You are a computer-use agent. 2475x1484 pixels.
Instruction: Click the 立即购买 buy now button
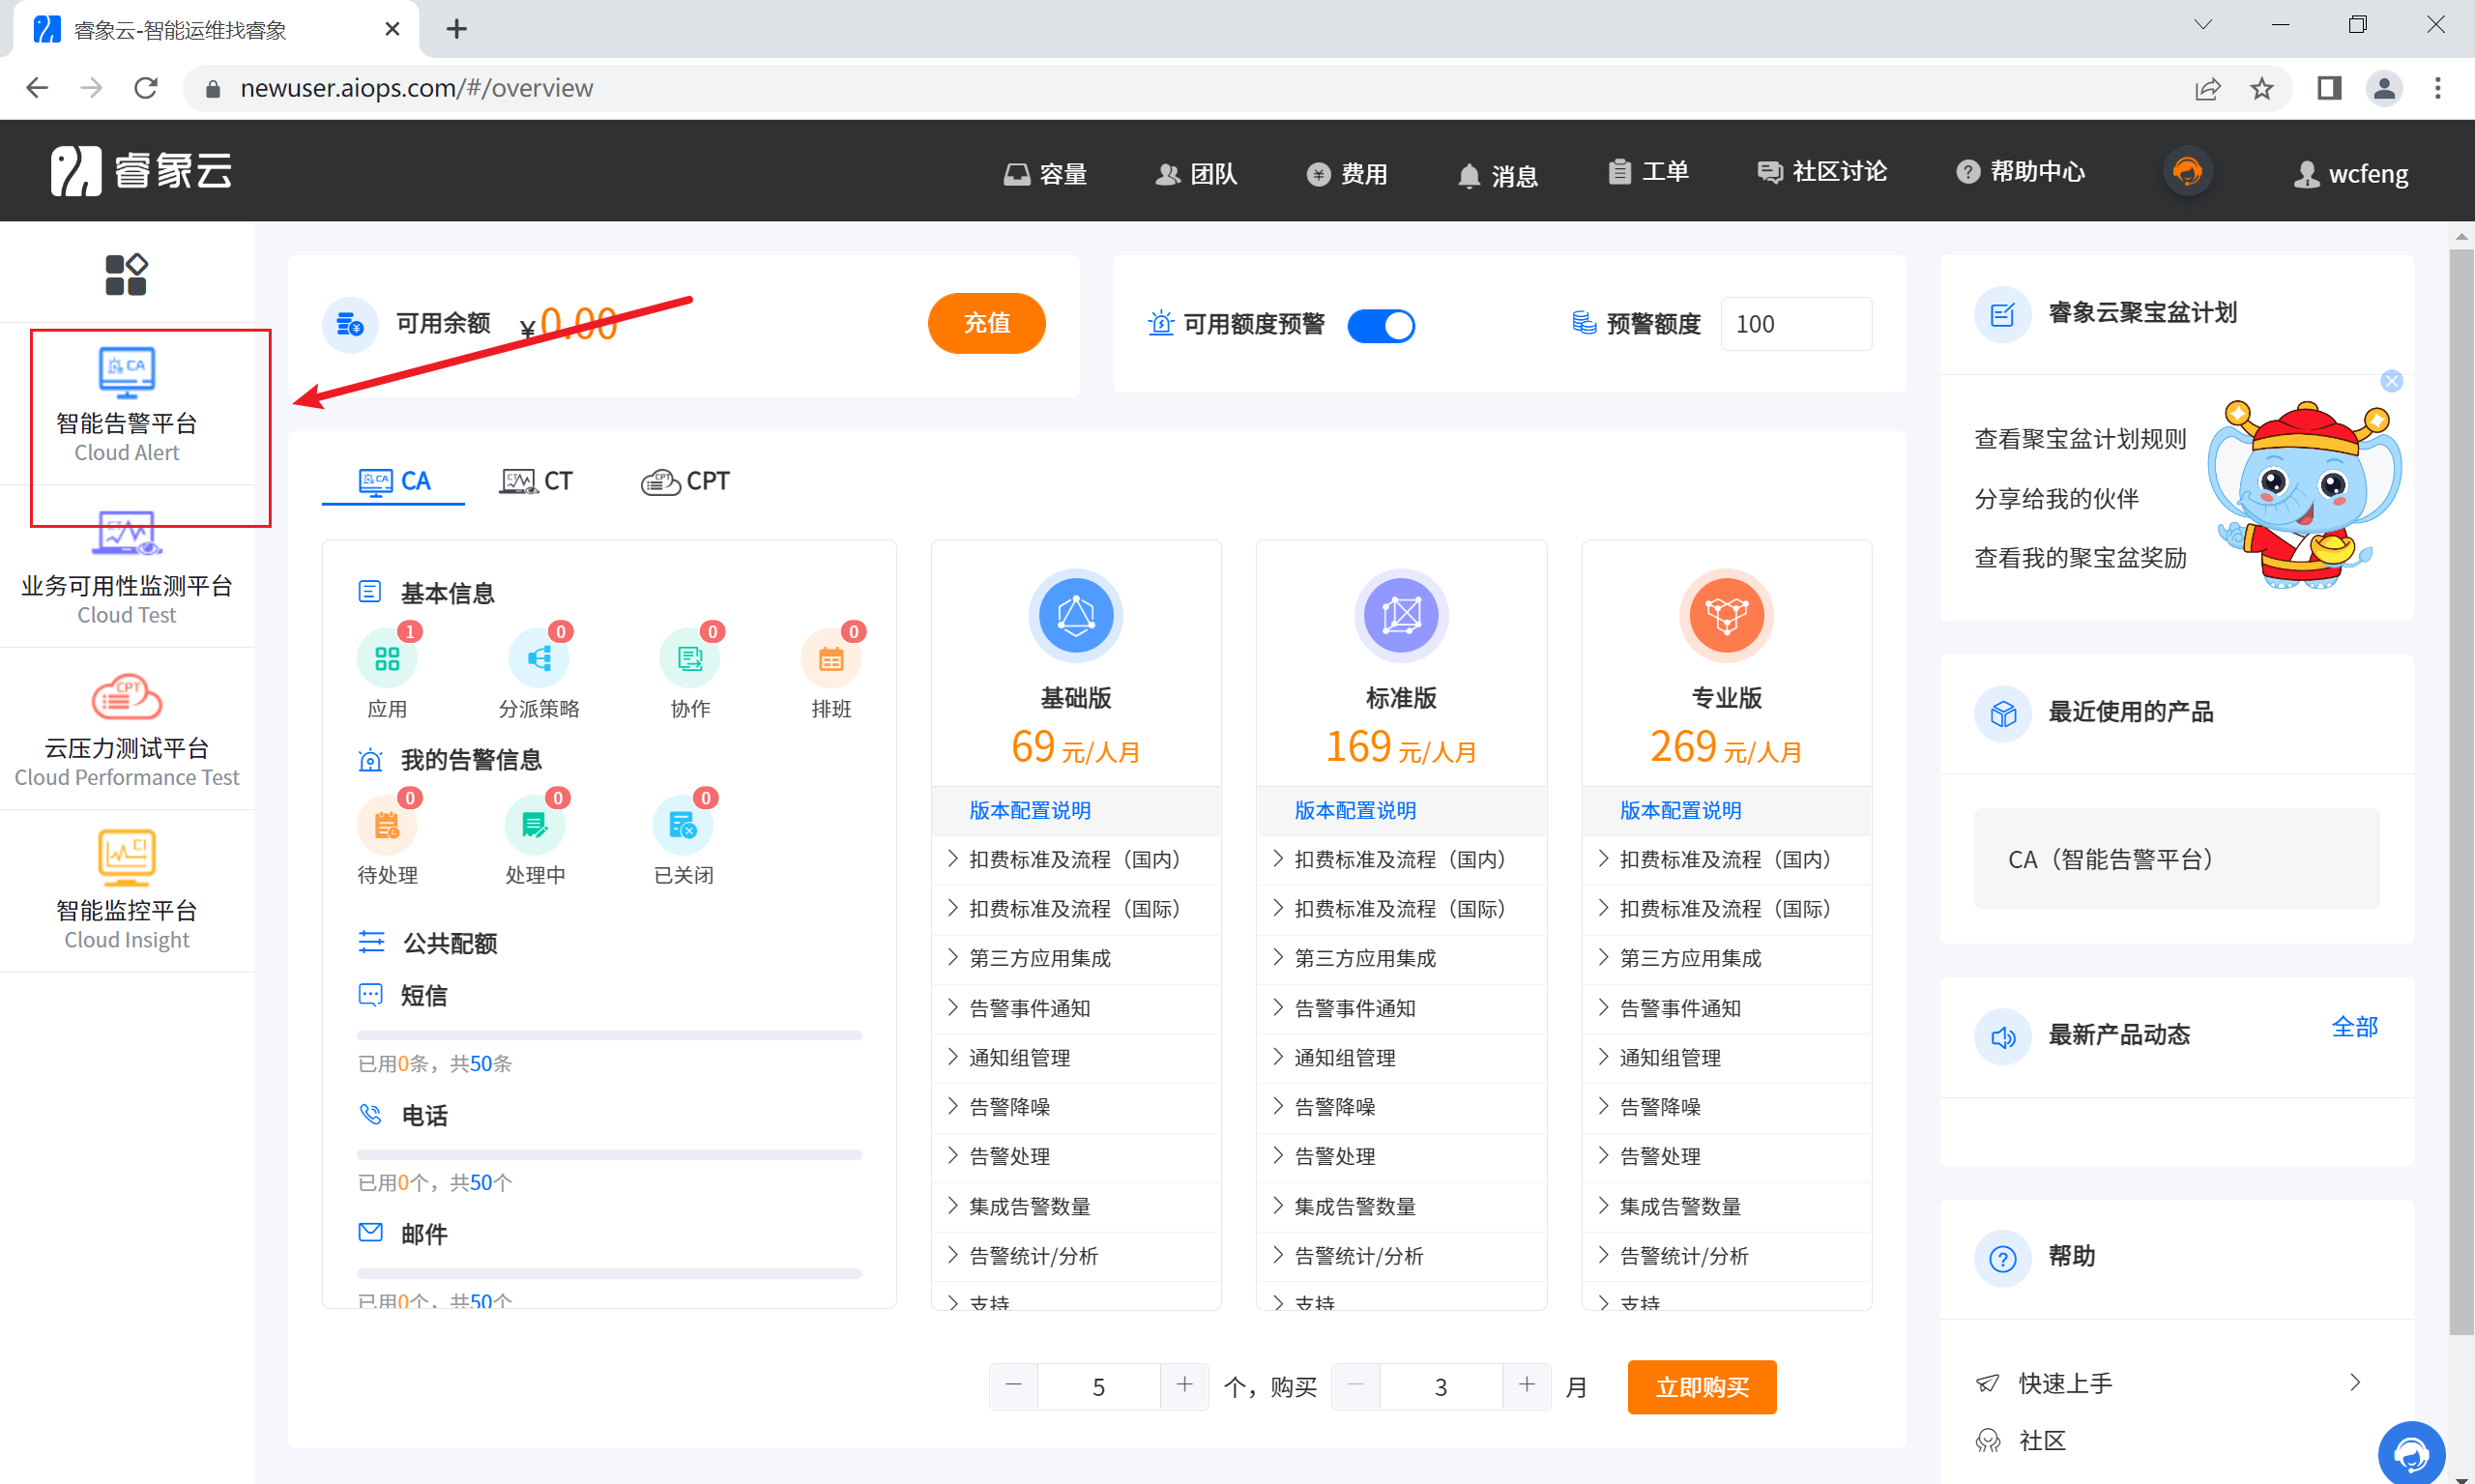[x=1702, y=1387]
